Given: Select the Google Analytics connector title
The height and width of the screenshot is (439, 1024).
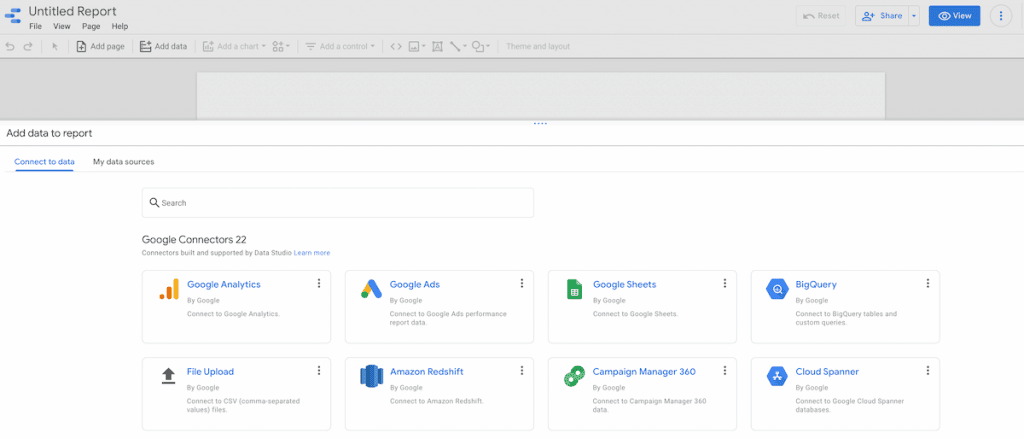Looking at the screenshot, I should coord(224,284).
